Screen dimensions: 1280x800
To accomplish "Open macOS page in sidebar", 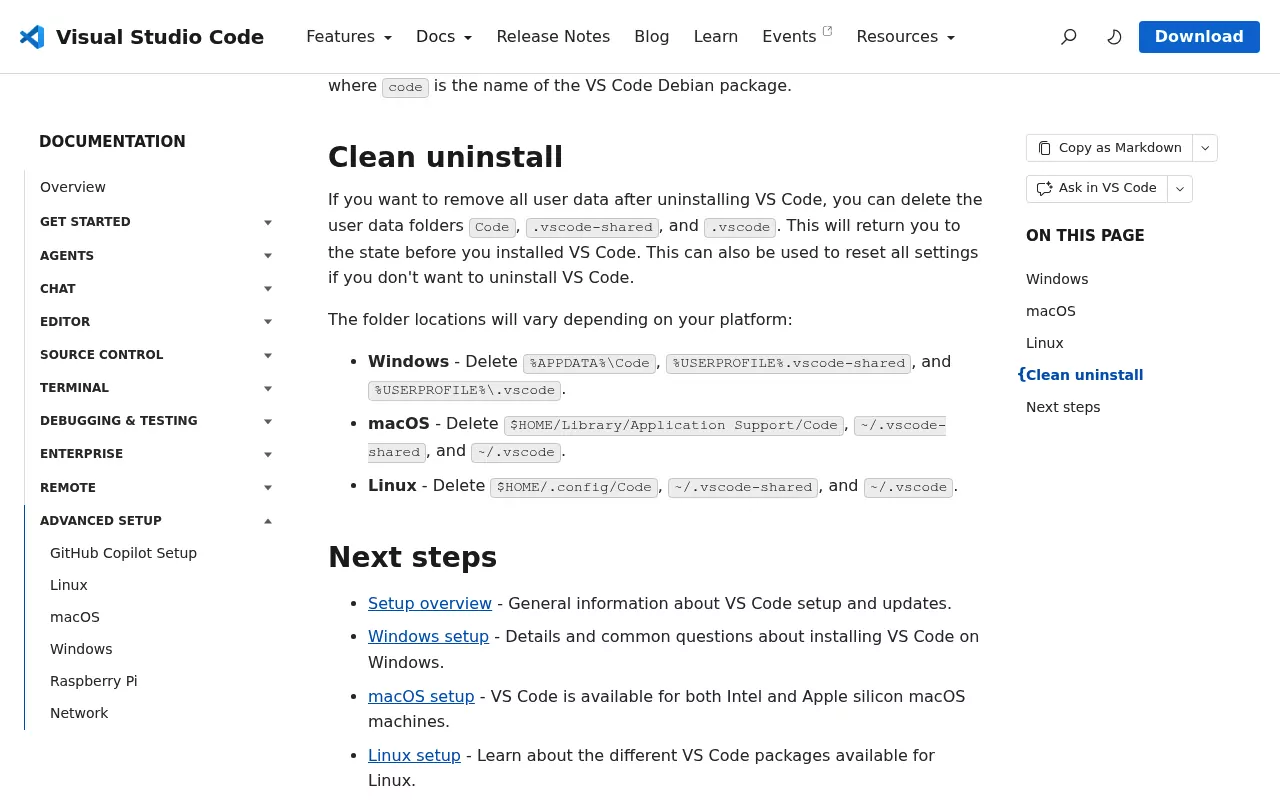I will (x=75, y=617).
